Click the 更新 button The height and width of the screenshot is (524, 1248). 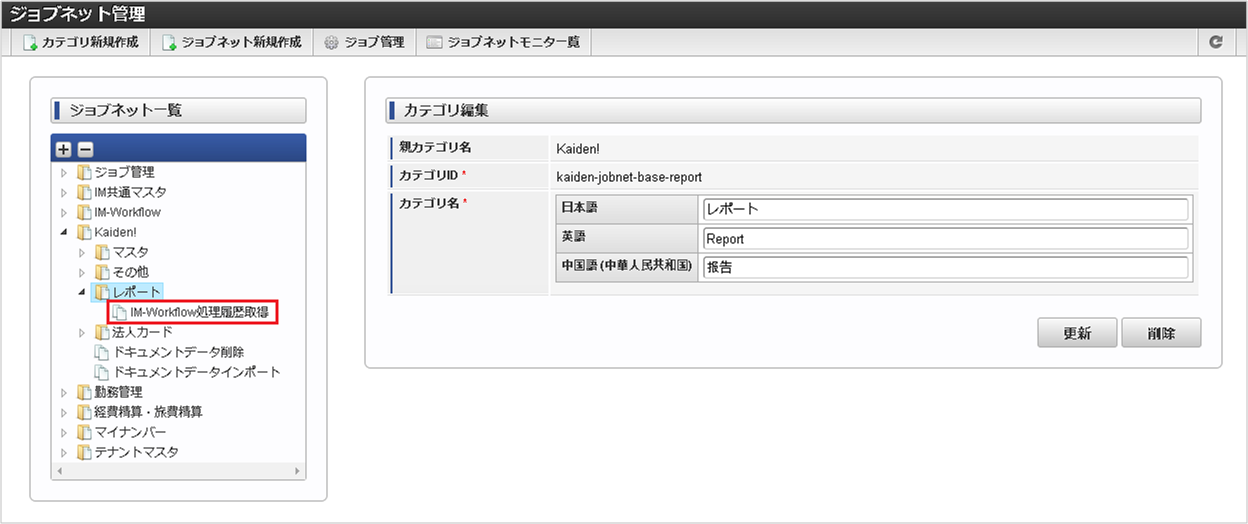pos(1077,333)
